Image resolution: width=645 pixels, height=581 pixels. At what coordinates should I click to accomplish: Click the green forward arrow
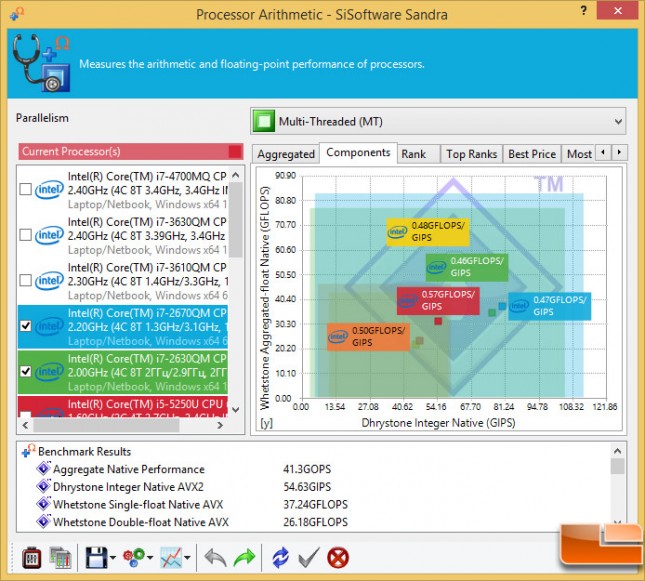[245, 558]
